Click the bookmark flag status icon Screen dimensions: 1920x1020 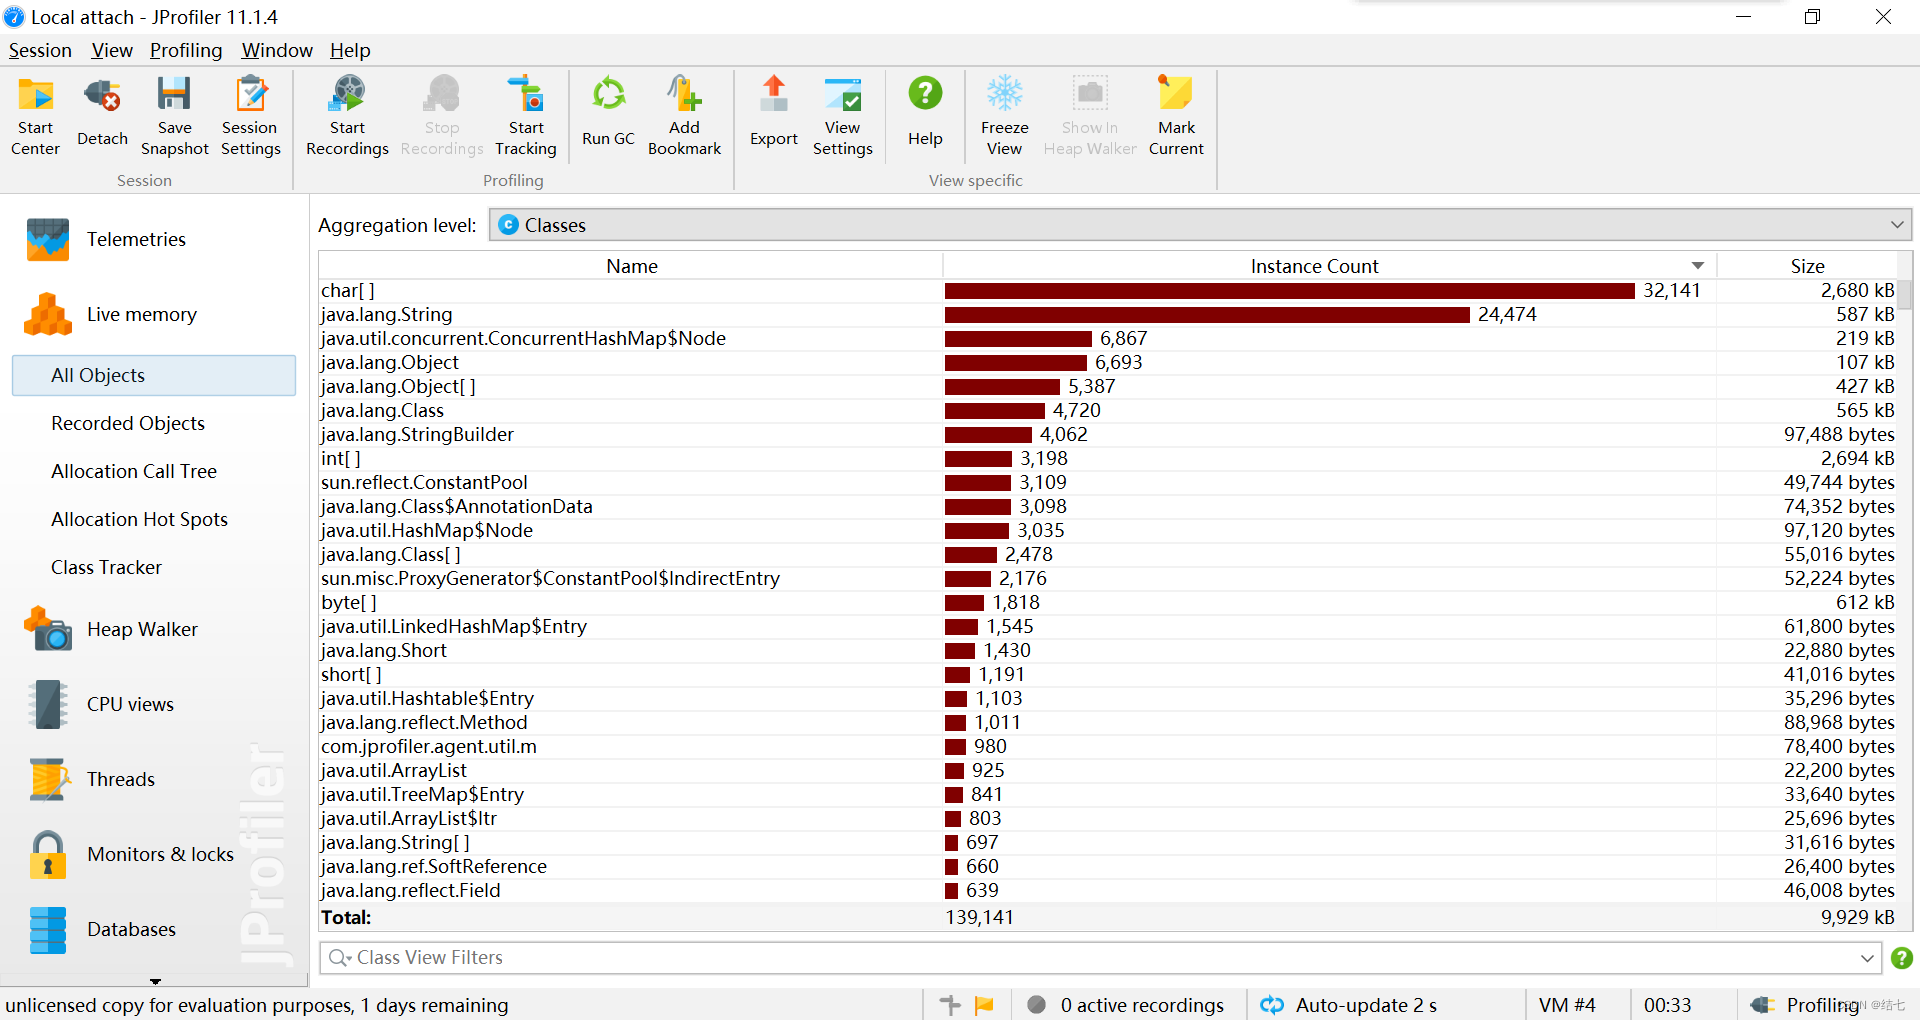click(984, 1005)
